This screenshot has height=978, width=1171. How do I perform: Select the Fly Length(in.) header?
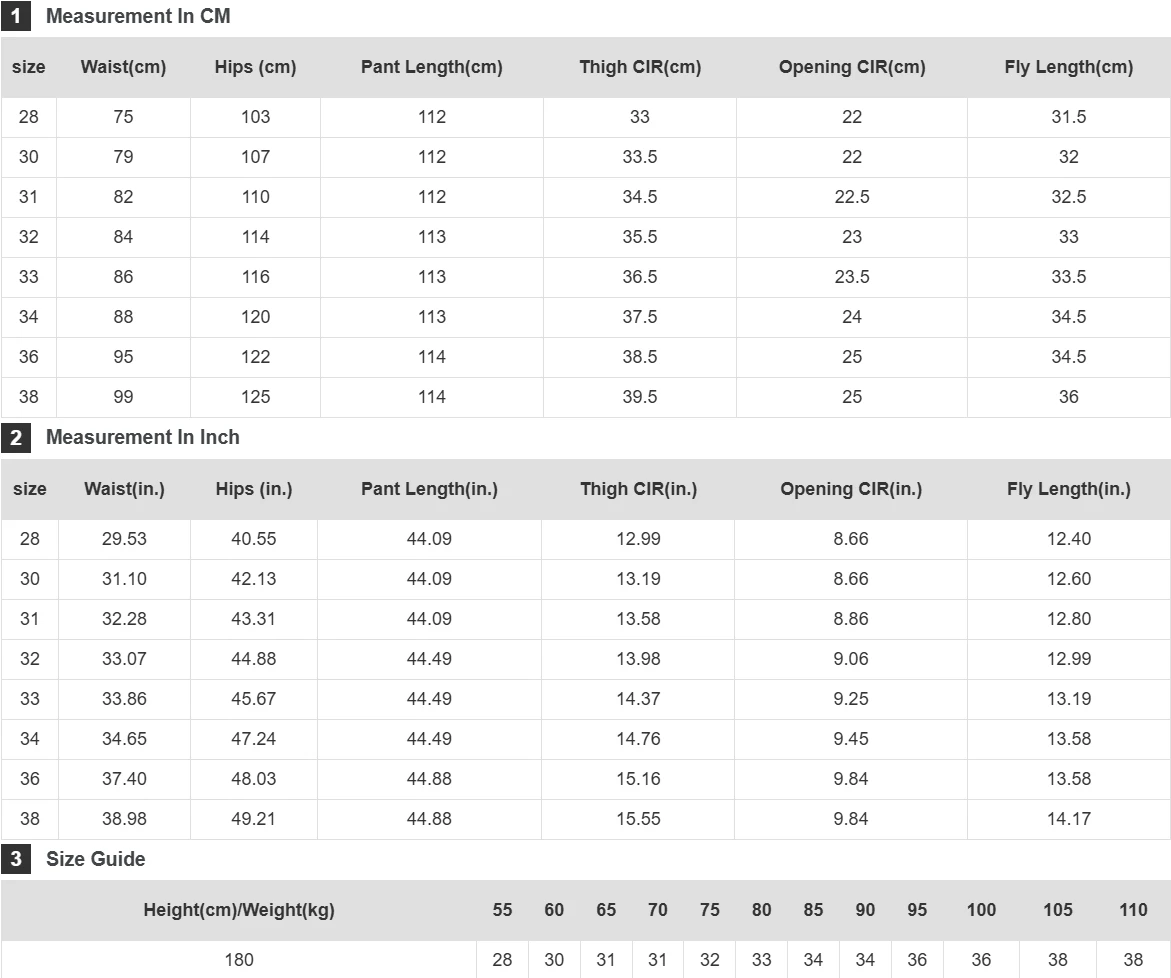tap(1069, 489)
